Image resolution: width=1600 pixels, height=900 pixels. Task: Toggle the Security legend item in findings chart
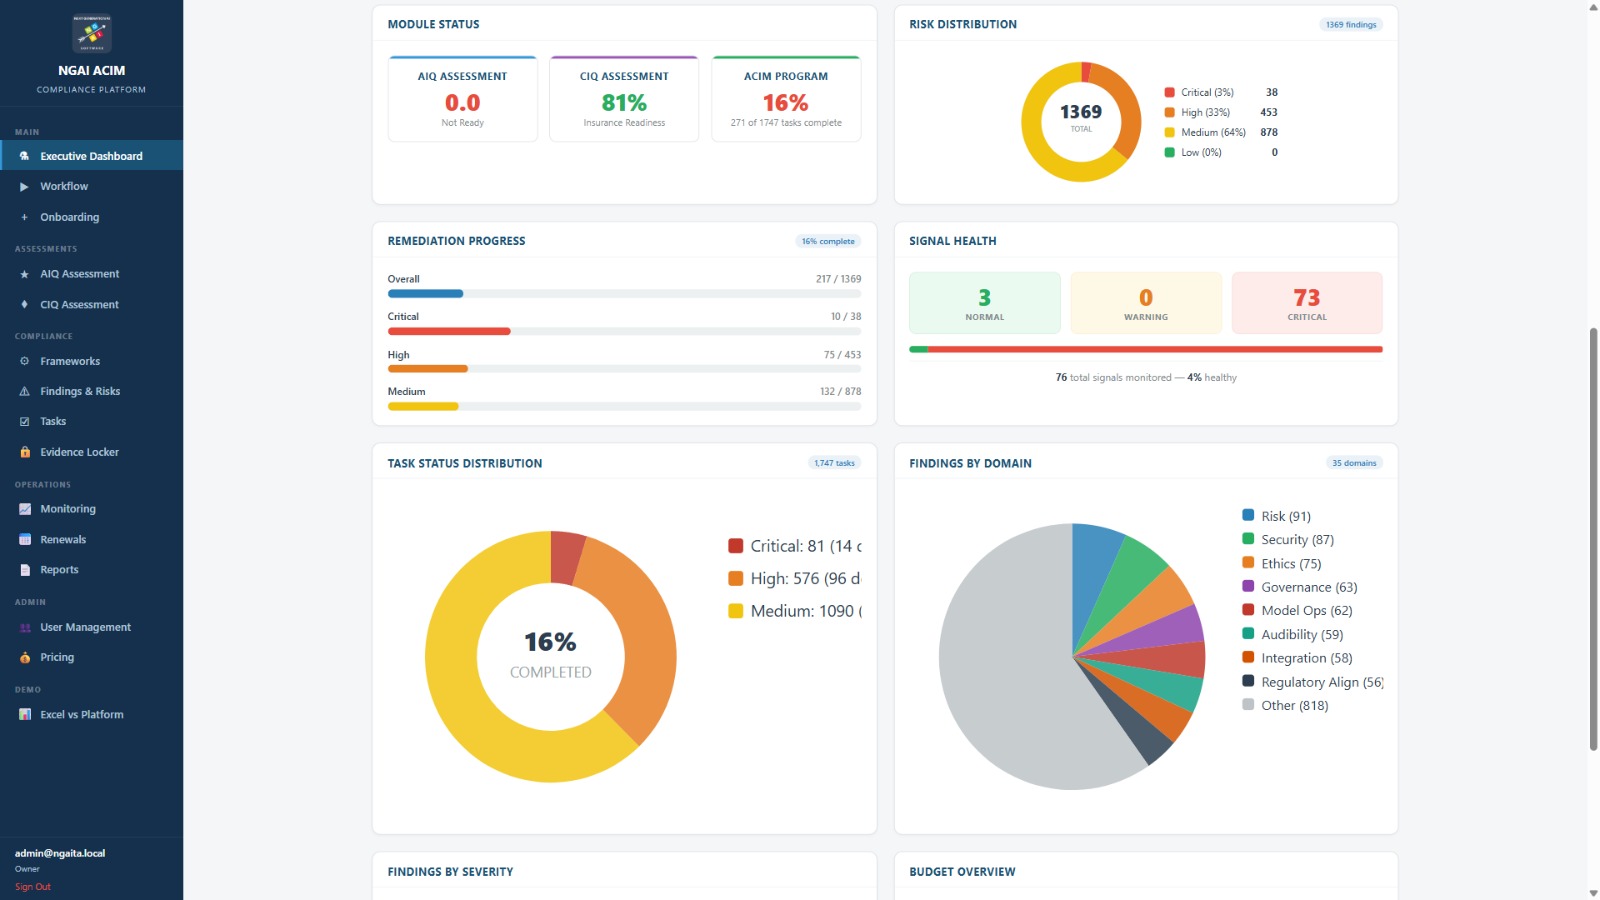tap(1296, 539)
